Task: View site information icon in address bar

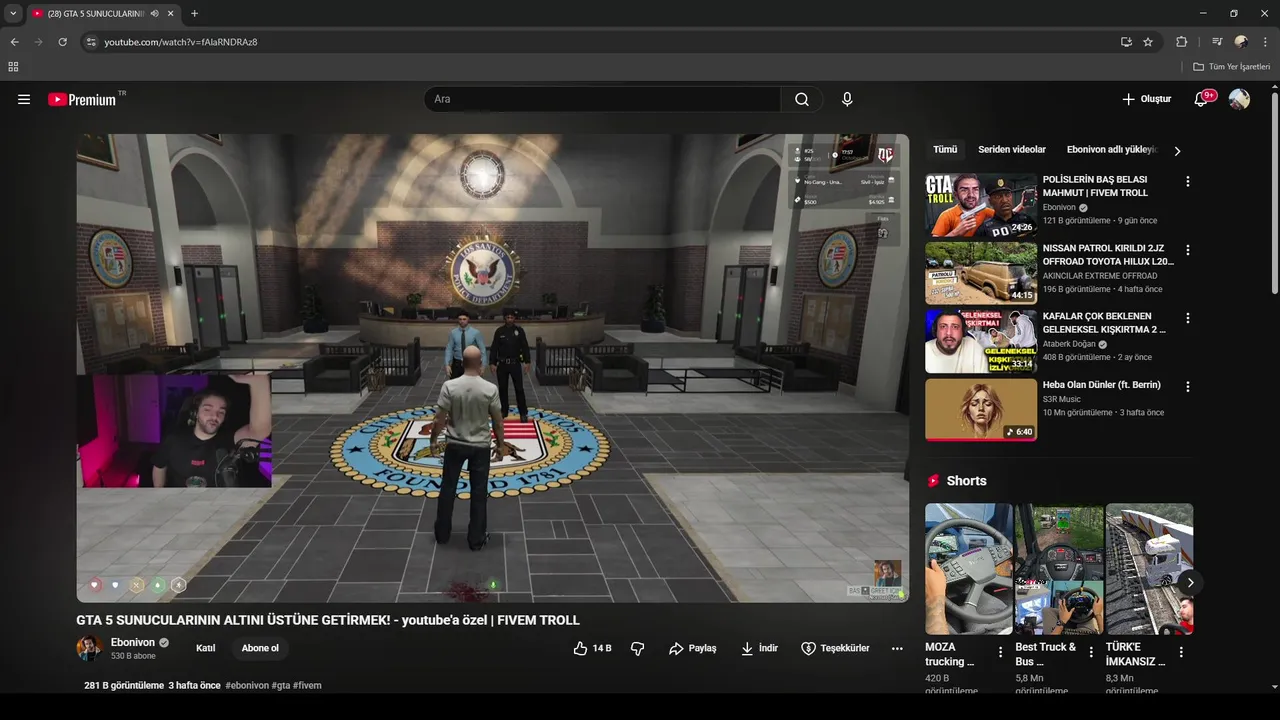Action: (90, 42)
